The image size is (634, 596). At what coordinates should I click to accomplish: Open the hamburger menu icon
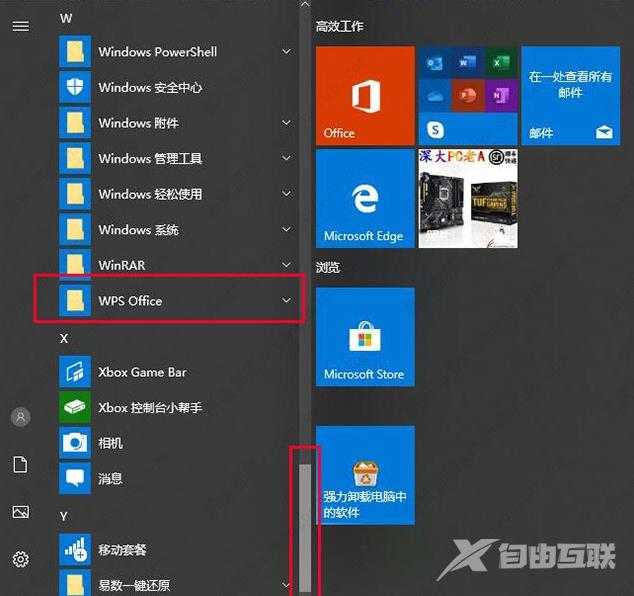point(21,26)
